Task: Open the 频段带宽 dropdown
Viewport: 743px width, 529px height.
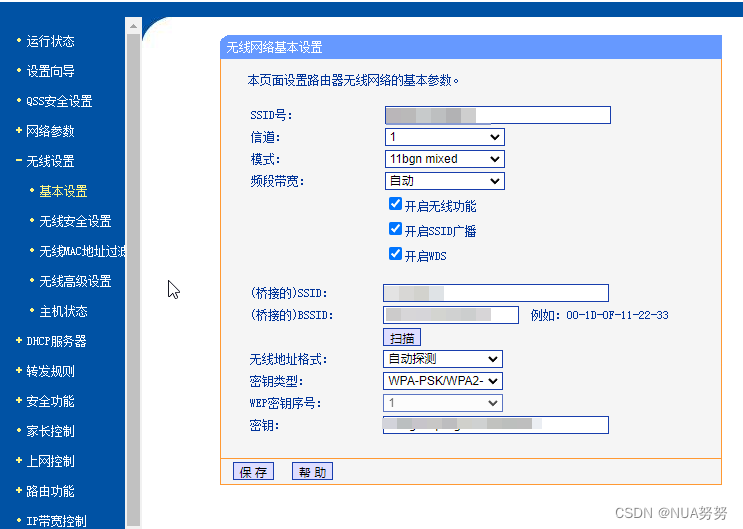Action: click(444, 181)
